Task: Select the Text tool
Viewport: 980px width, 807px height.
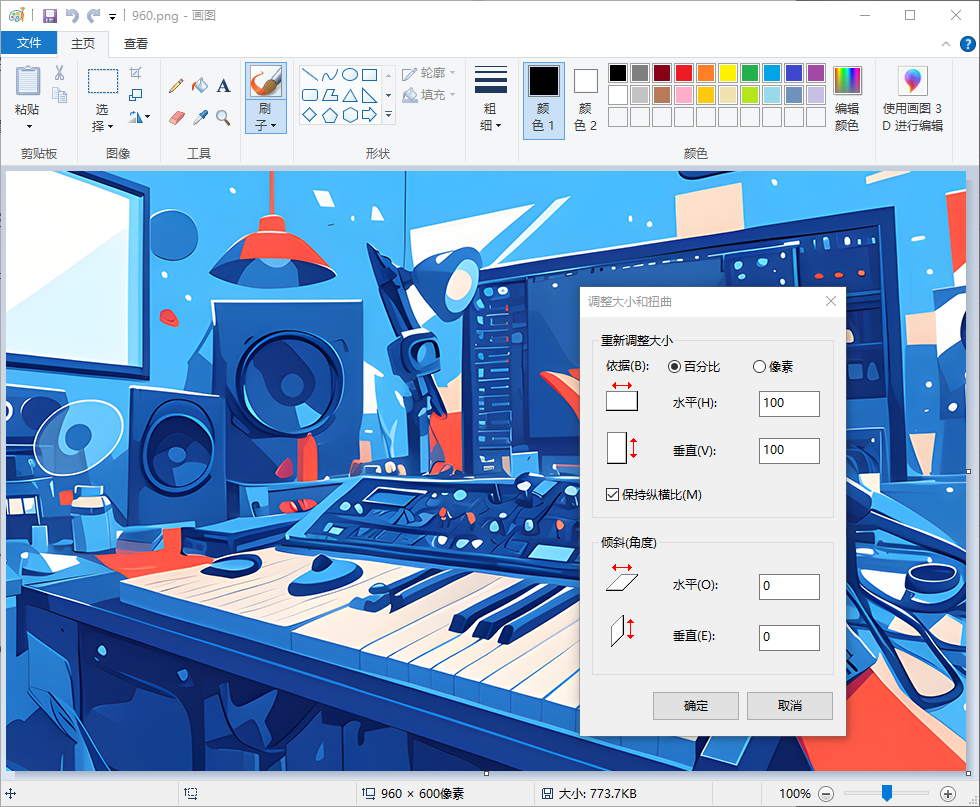Action: click(x=224, y=86)
